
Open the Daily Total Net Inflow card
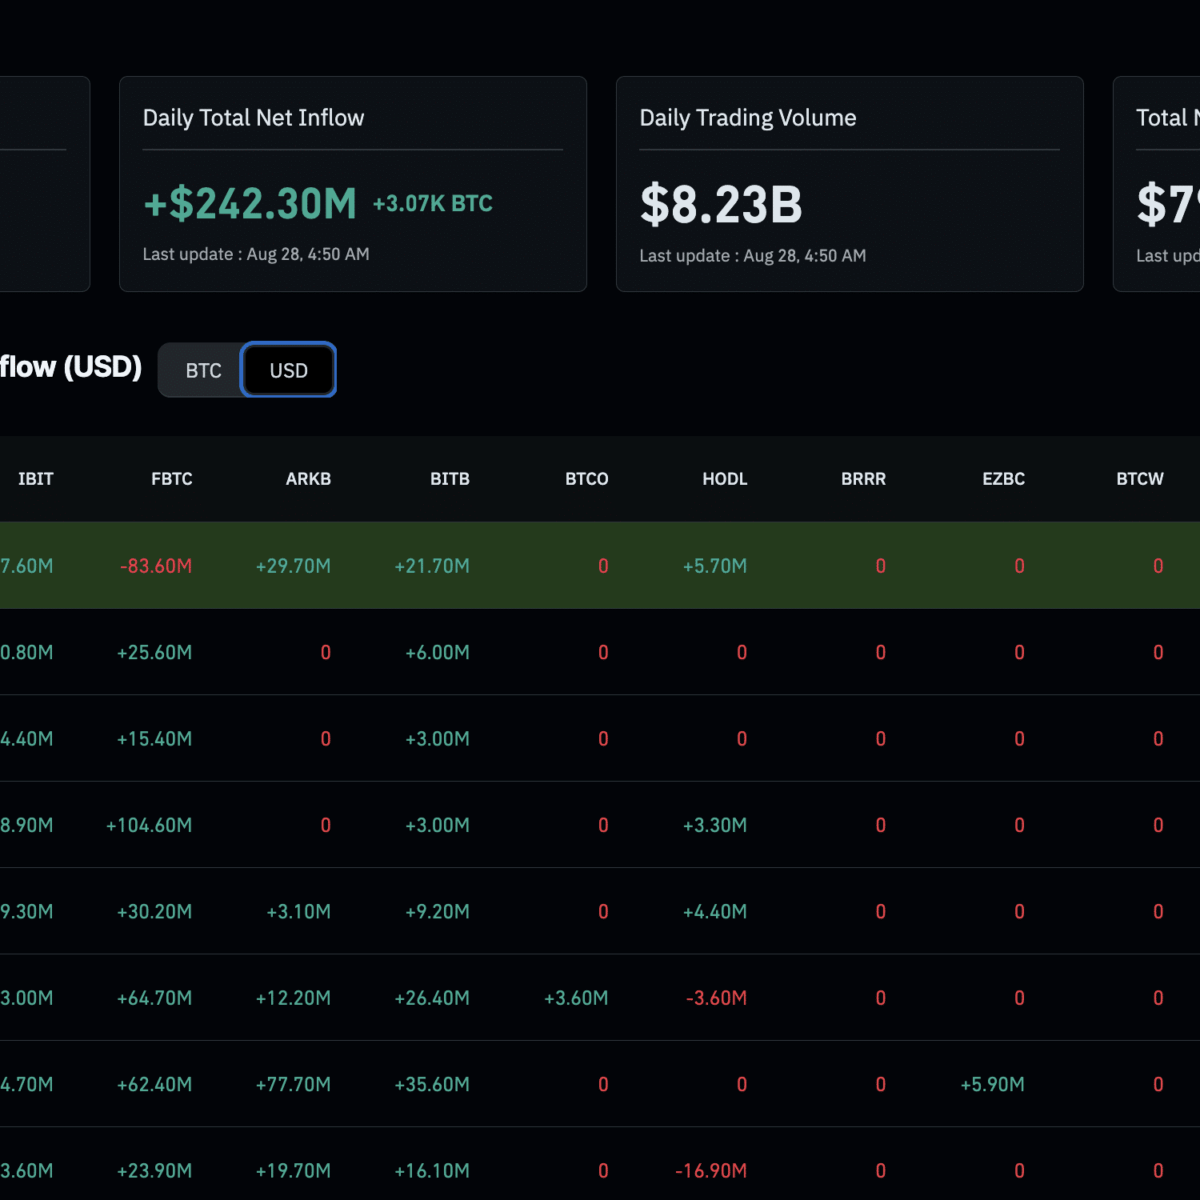click(353, 184)
